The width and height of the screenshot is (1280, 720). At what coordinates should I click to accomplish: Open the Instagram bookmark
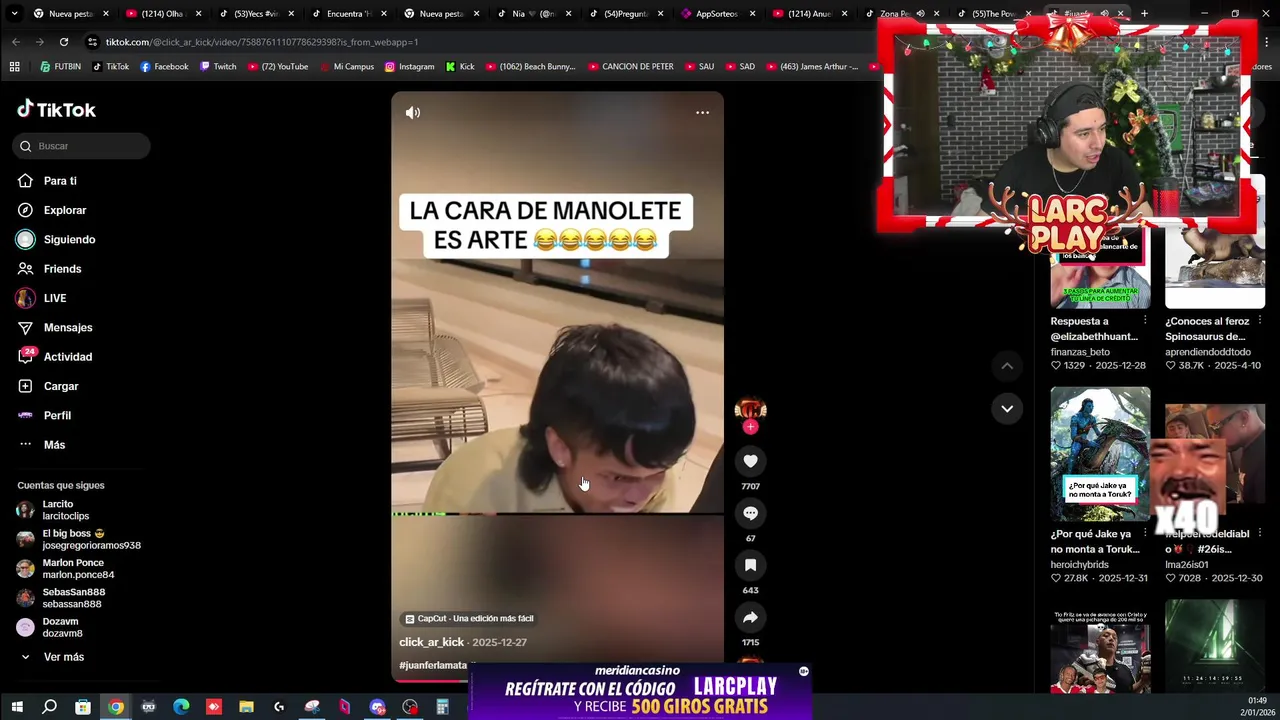point(409,67)
